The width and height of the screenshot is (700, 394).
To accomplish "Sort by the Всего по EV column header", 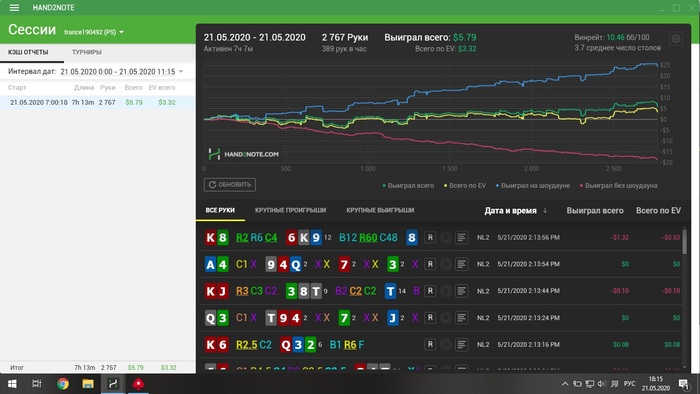I will point(658,211).
